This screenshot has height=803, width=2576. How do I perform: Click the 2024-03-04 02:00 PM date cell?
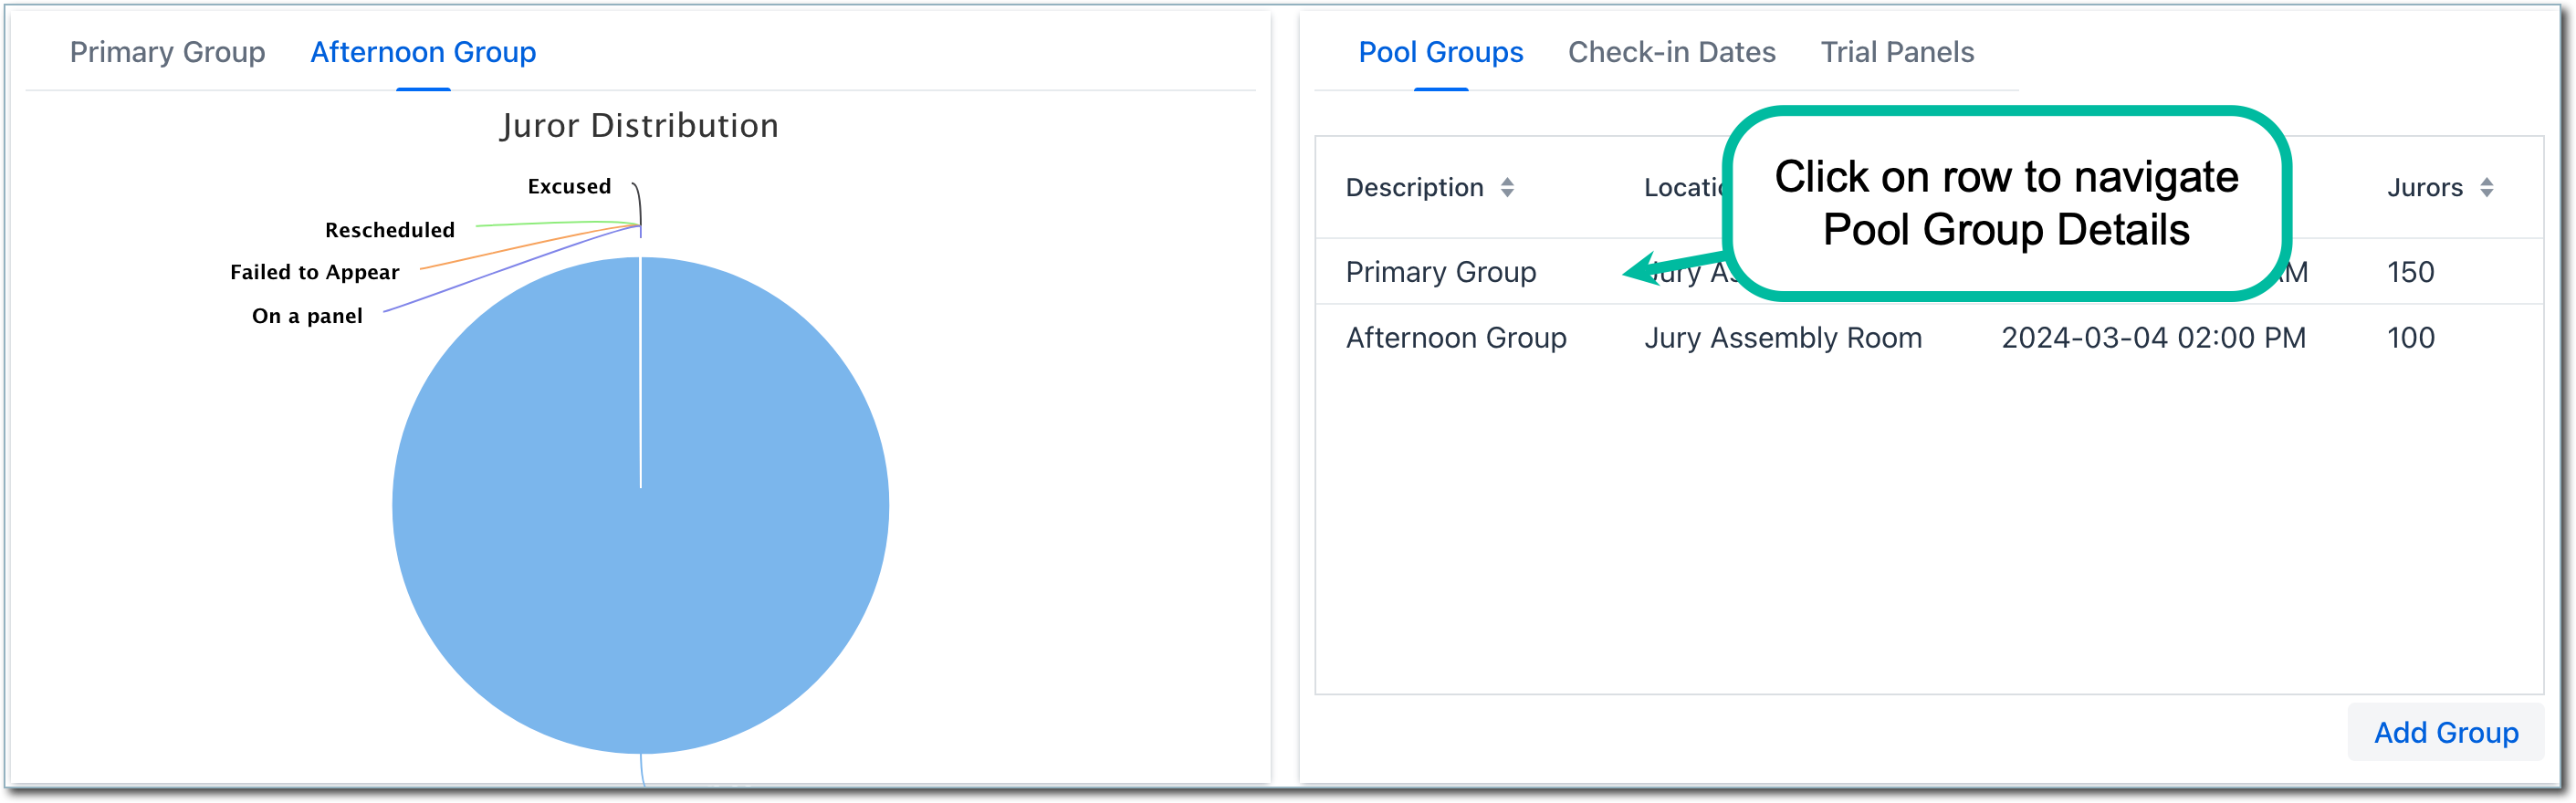(x=2153, y=338)
